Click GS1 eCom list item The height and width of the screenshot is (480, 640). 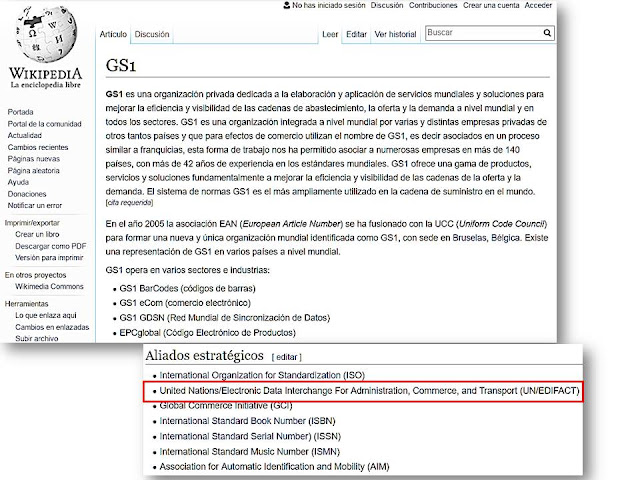(x=185, y=303)
